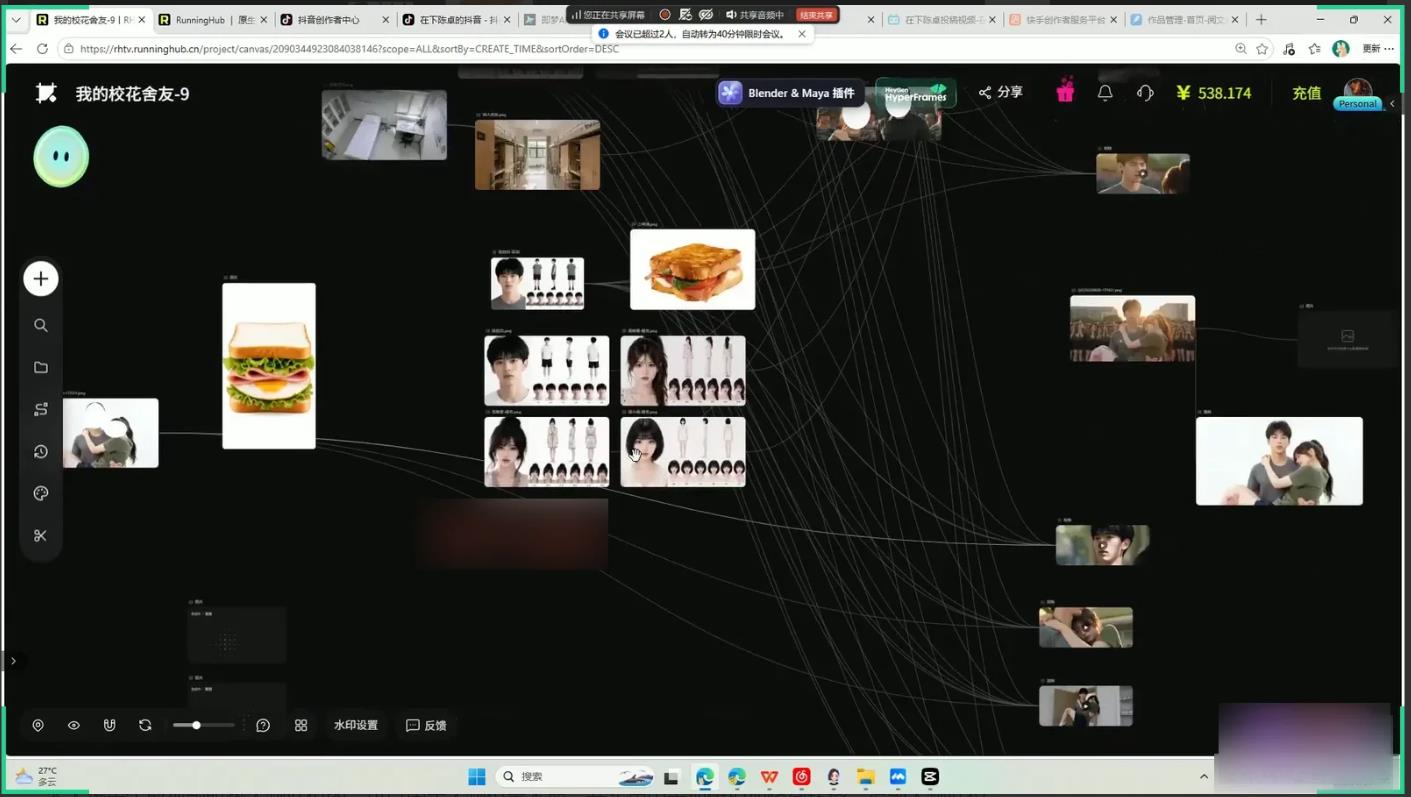Switch to the 作品管理 browser tab
This screenshot has width=1411, height=797.
[1184, 19]
